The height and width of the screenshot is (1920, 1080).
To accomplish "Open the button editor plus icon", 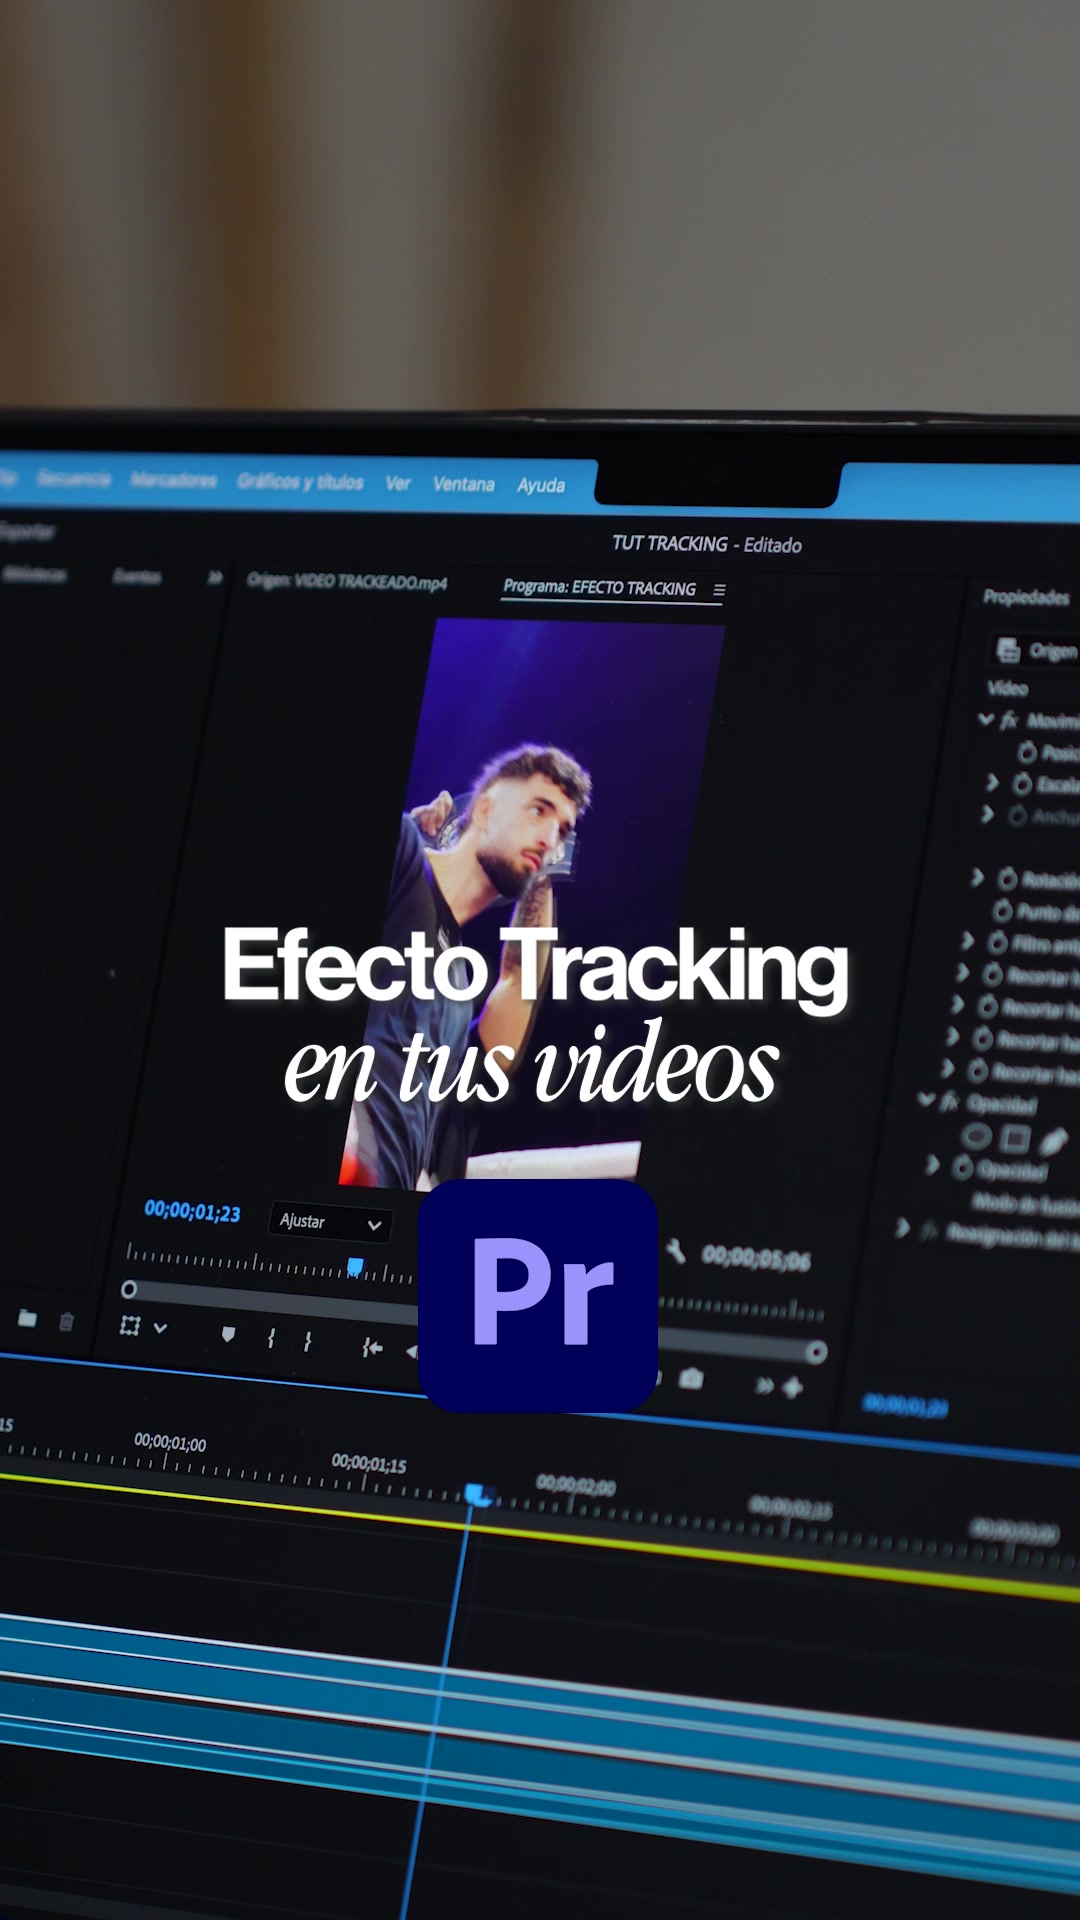I will coord(793,1387).
